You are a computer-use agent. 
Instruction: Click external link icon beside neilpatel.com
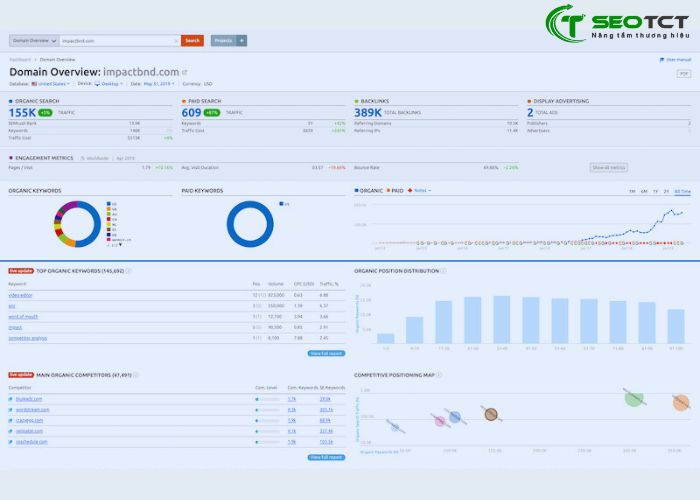point(11,431)
